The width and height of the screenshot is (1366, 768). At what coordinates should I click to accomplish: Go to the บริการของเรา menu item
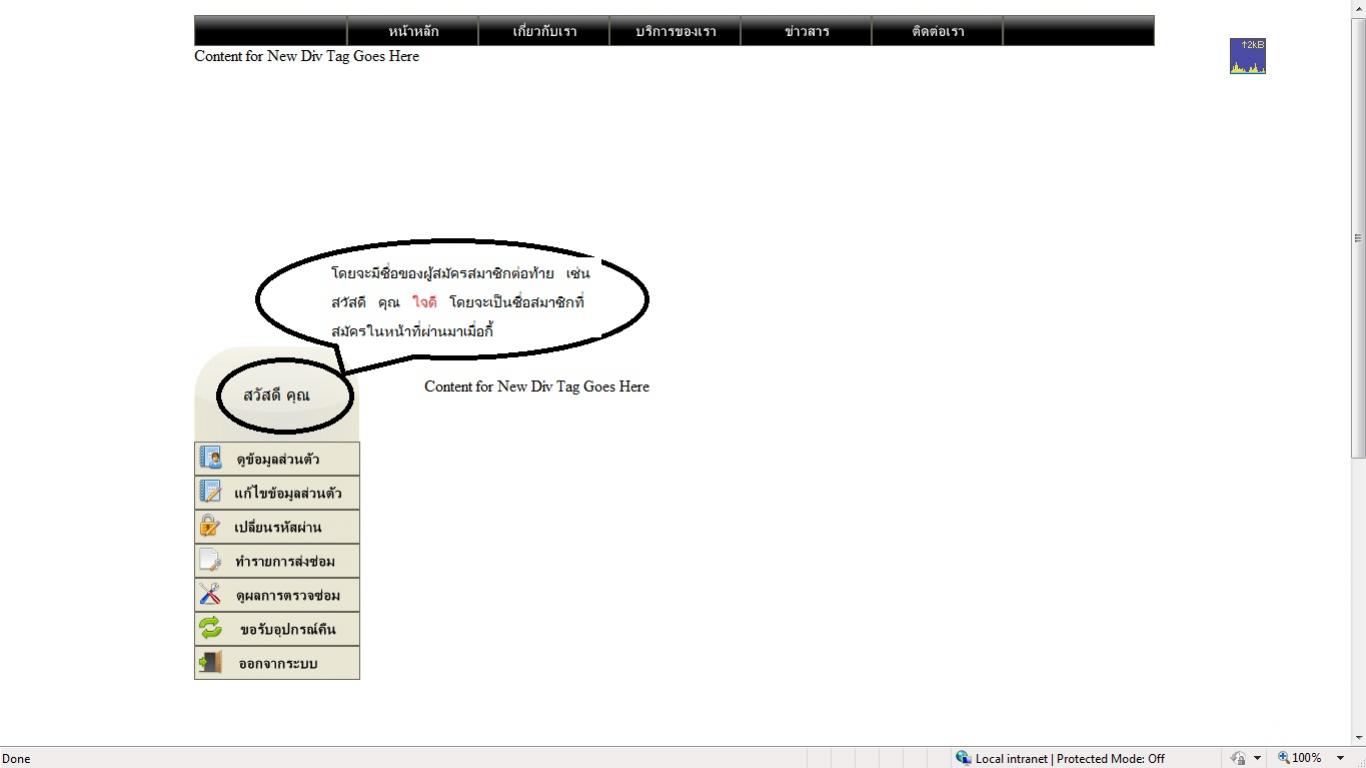click(675, 31)
